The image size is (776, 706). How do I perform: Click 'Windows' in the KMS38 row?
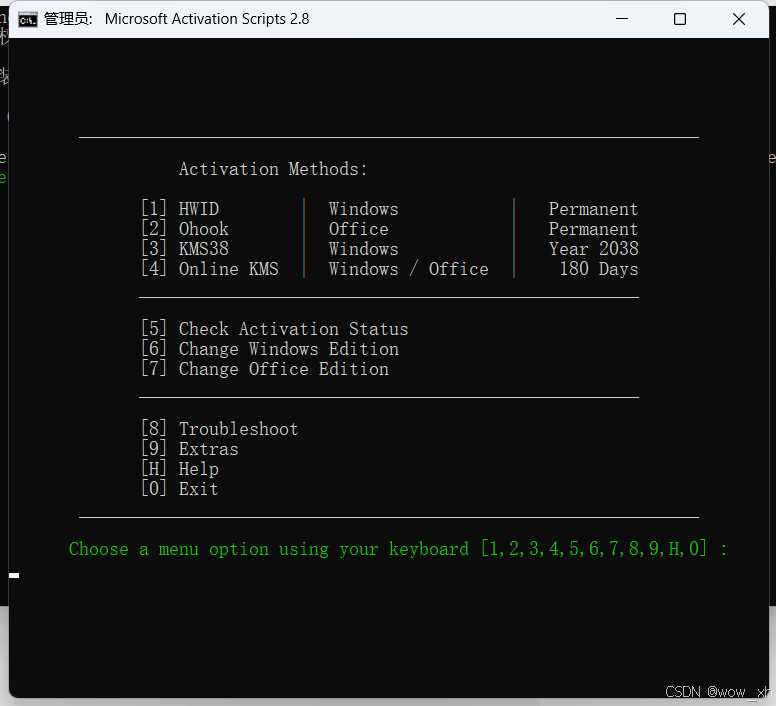point(363,248)
